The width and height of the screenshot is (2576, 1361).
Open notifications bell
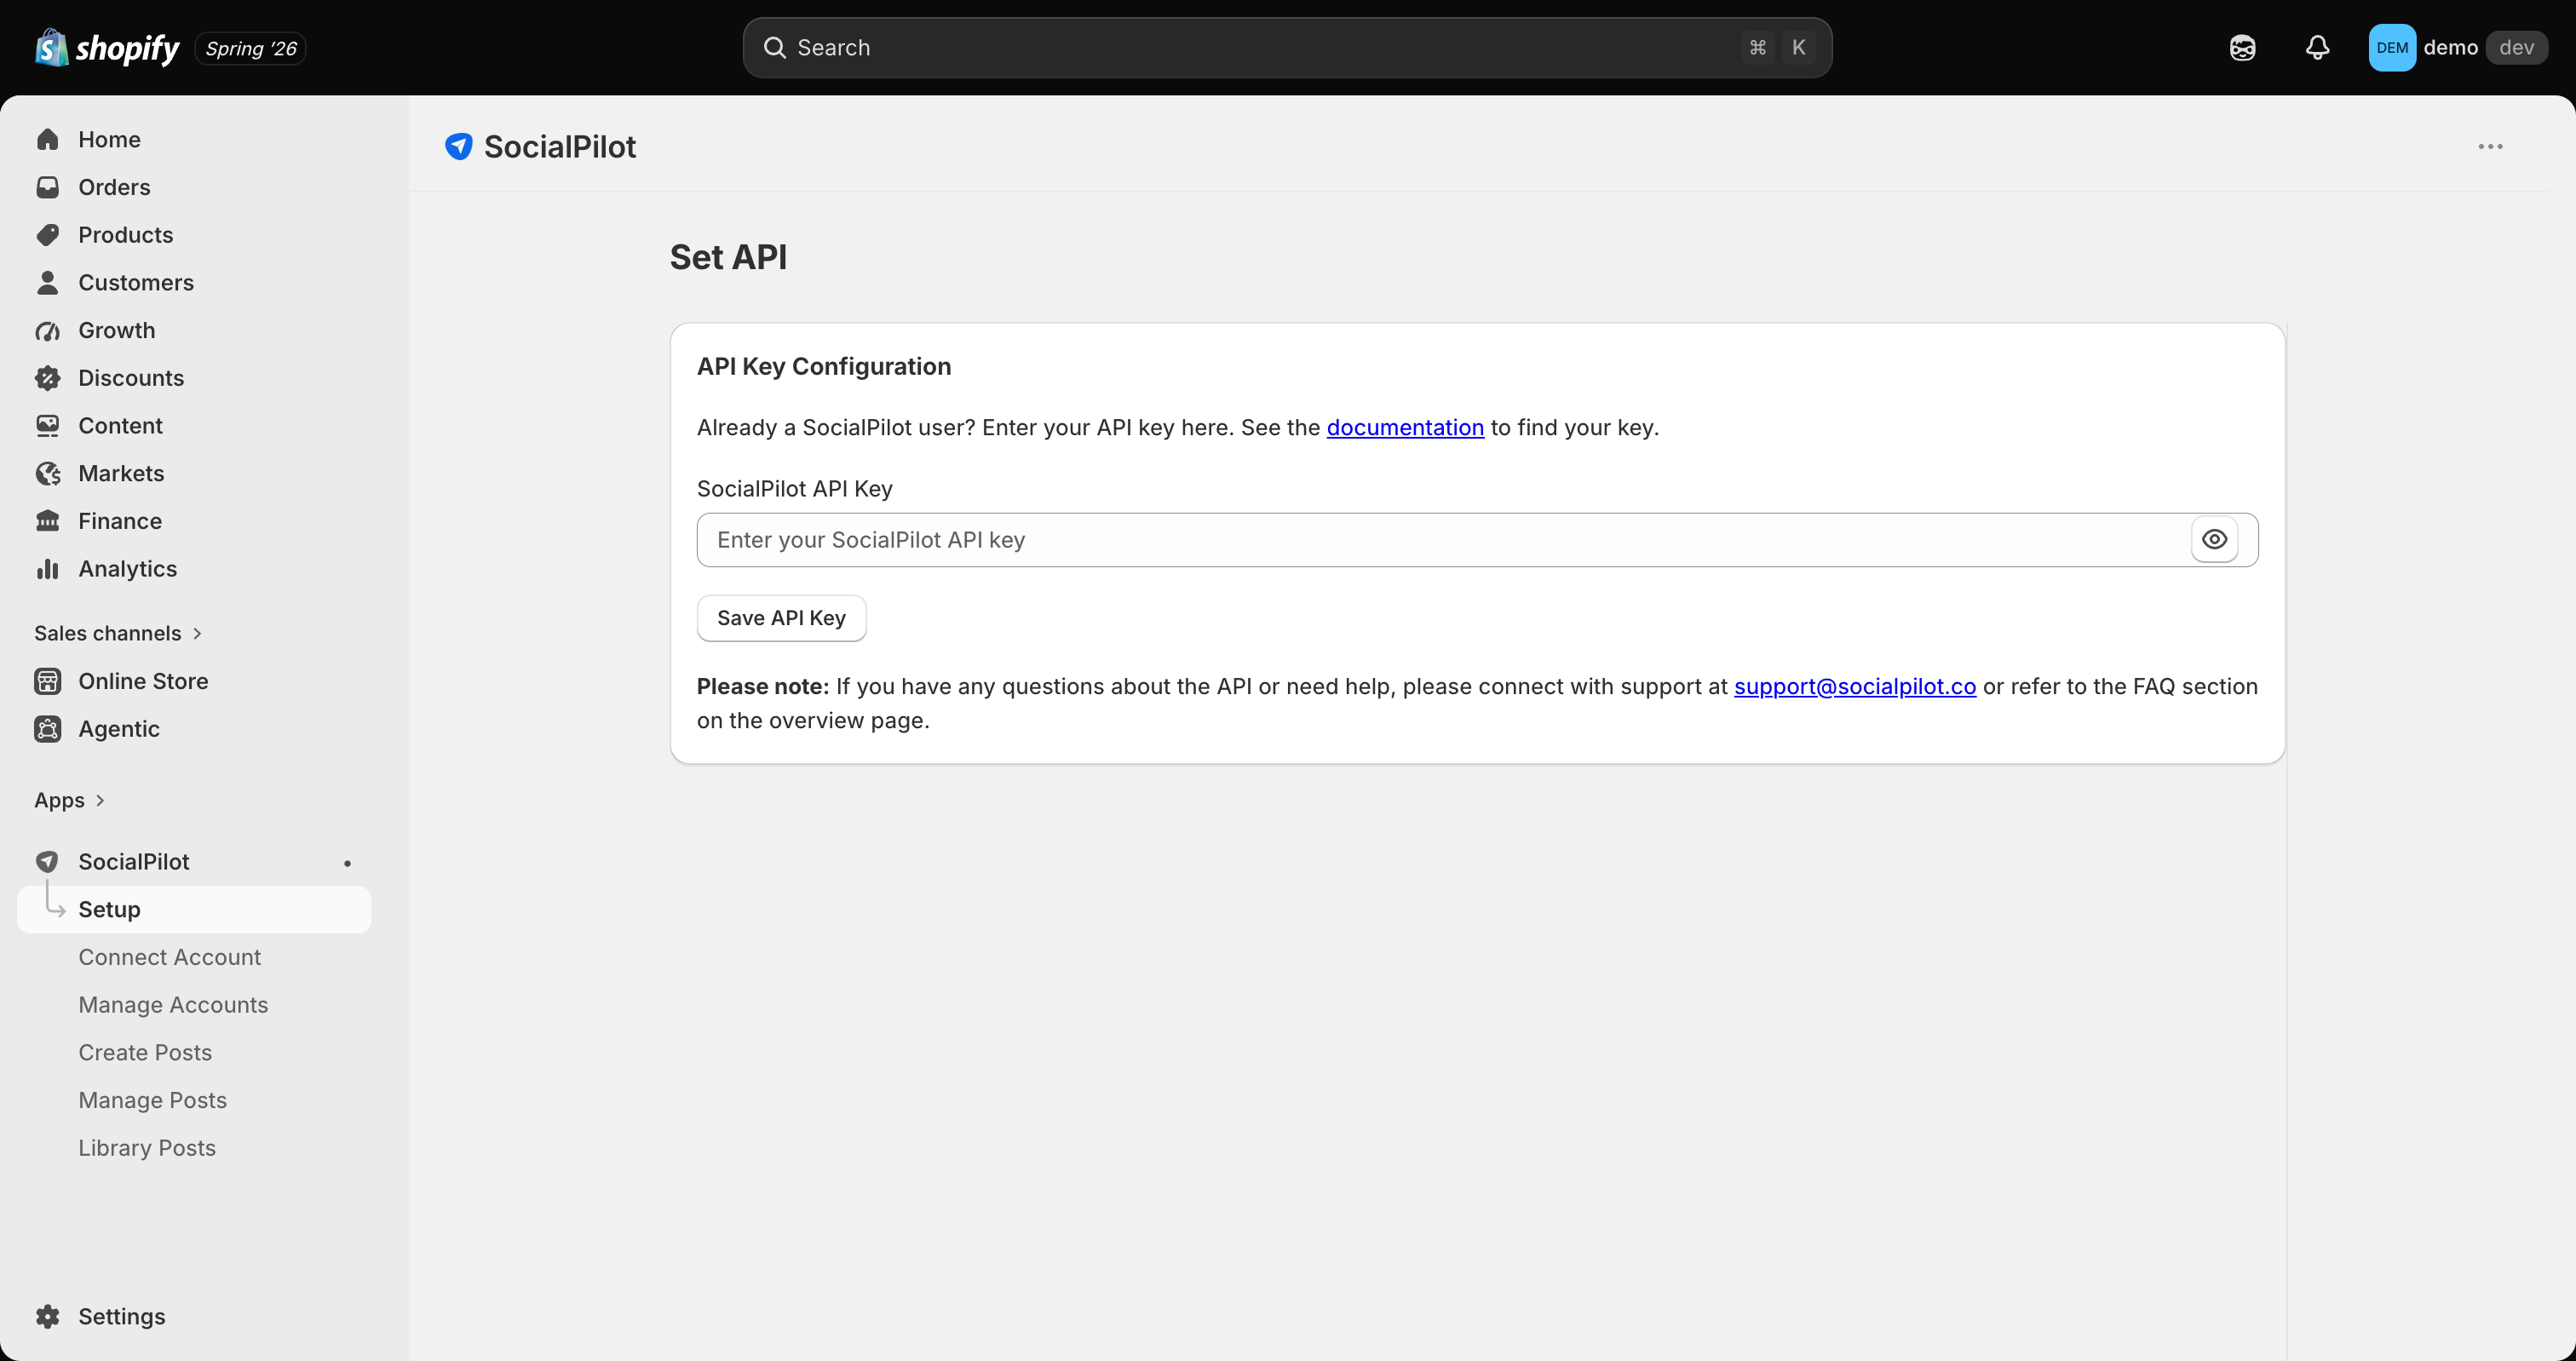pos(2317,48)
